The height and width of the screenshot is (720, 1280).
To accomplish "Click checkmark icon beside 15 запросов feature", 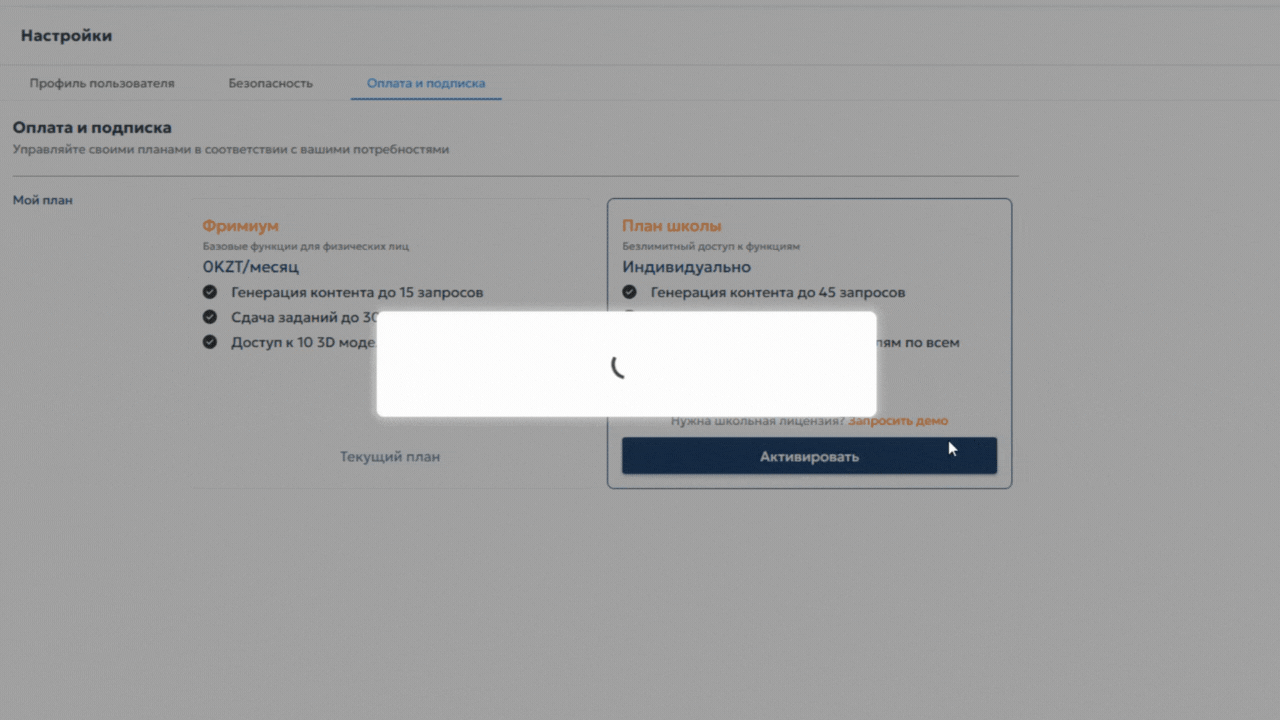I will coord(210,292).
